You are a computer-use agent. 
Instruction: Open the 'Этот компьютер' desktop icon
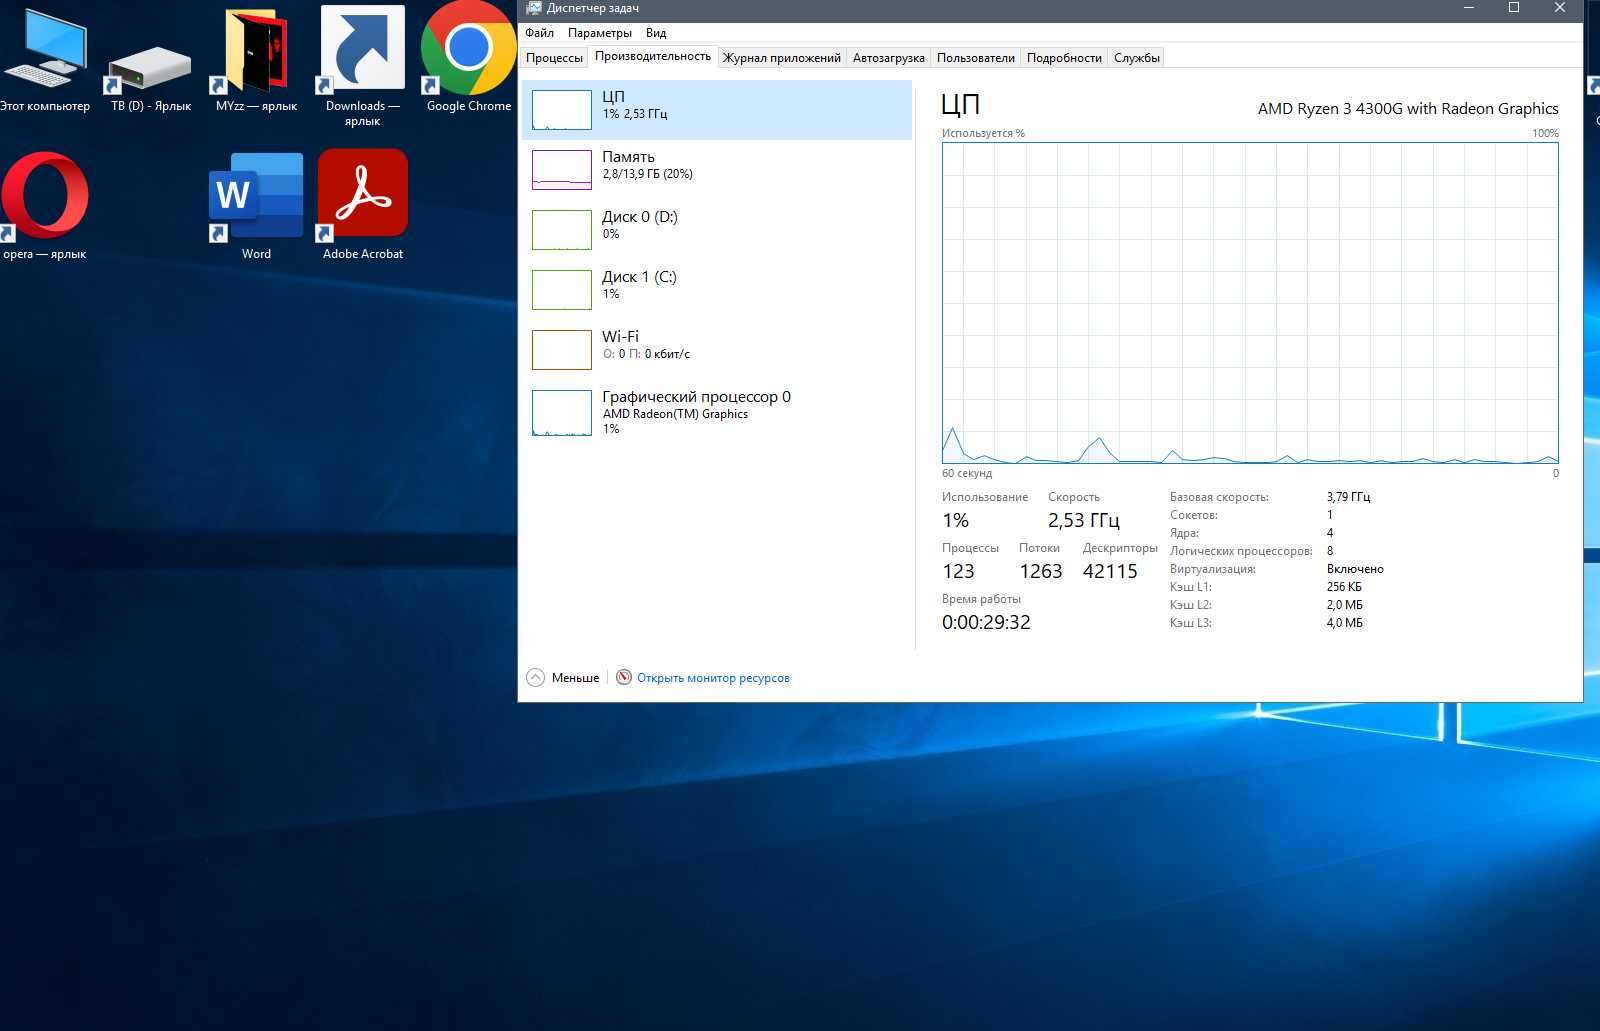pos(44,58)
